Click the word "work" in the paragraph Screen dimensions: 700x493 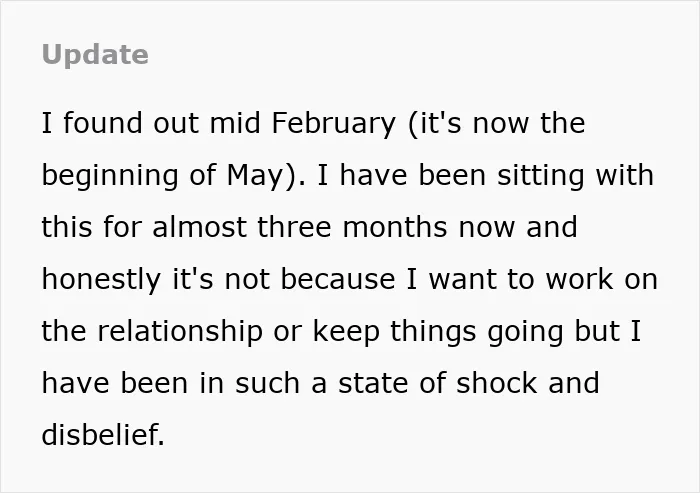[x=579, y=279]
